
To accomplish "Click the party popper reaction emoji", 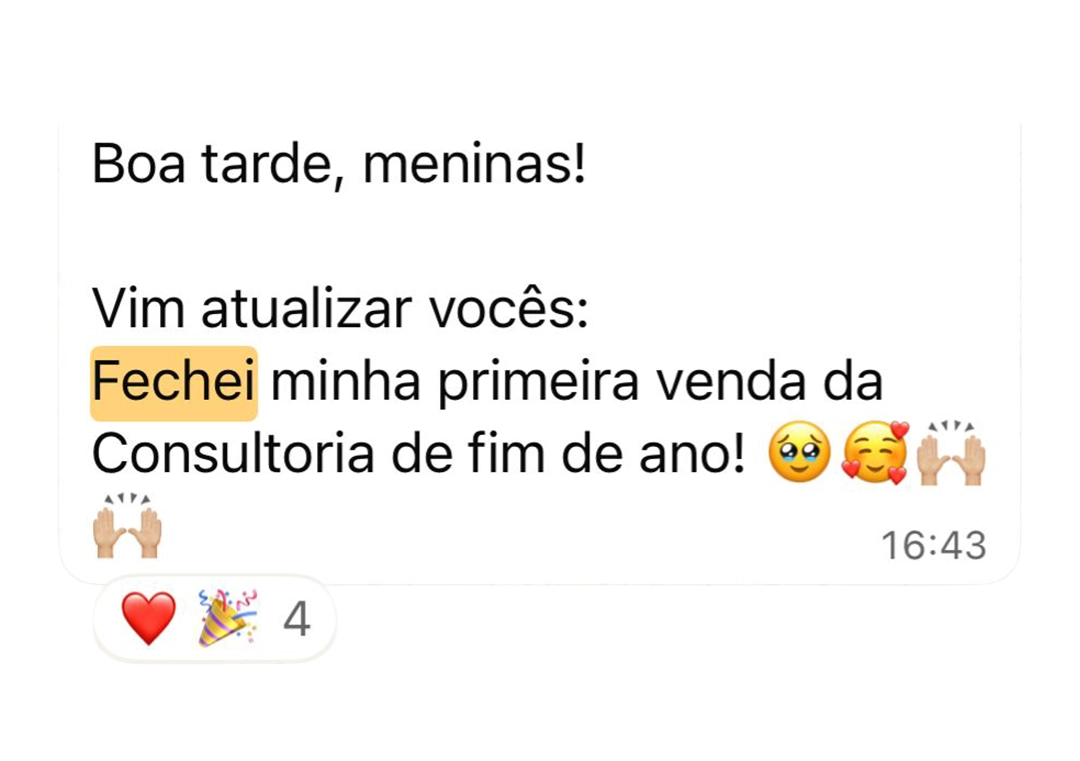I will tap(227, 618).
